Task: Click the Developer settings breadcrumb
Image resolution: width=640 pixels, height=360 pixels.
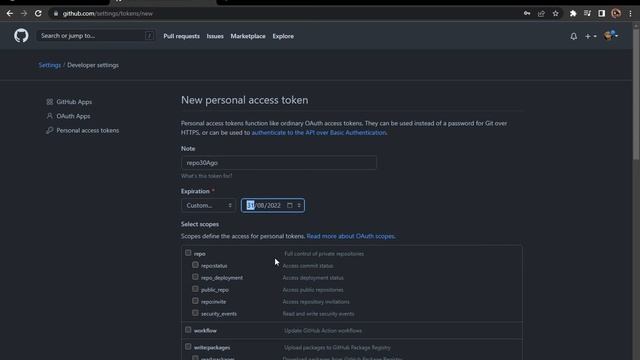Action: (x=93, y=65)
